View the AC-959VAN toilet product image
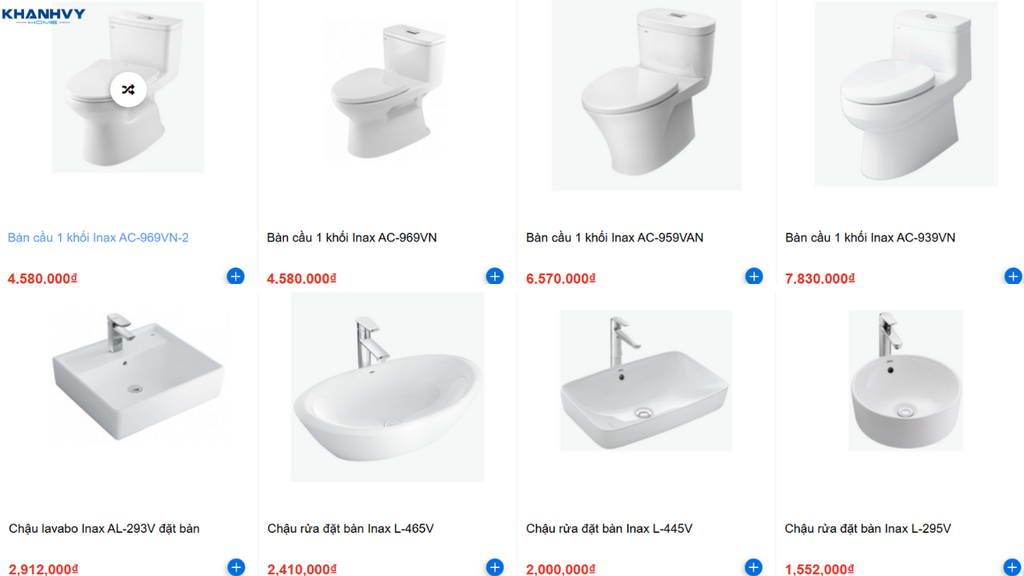Image resolution: width=1024 pixels, height=576 pixels. tap(647, 95)
